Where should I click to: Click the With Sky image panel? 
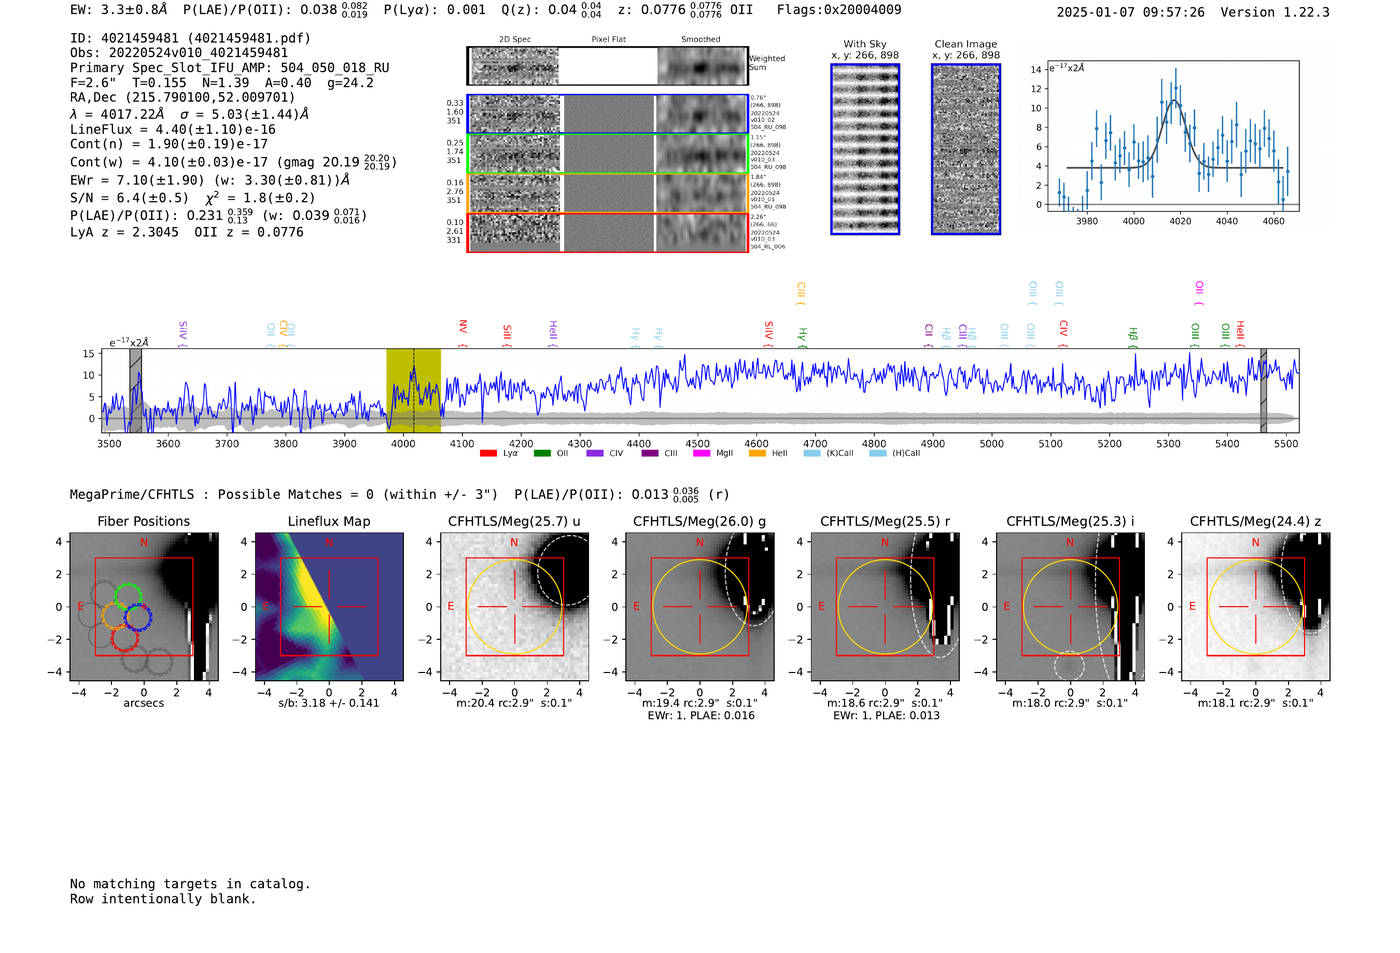pyautogui.click(x=865, y=149)
